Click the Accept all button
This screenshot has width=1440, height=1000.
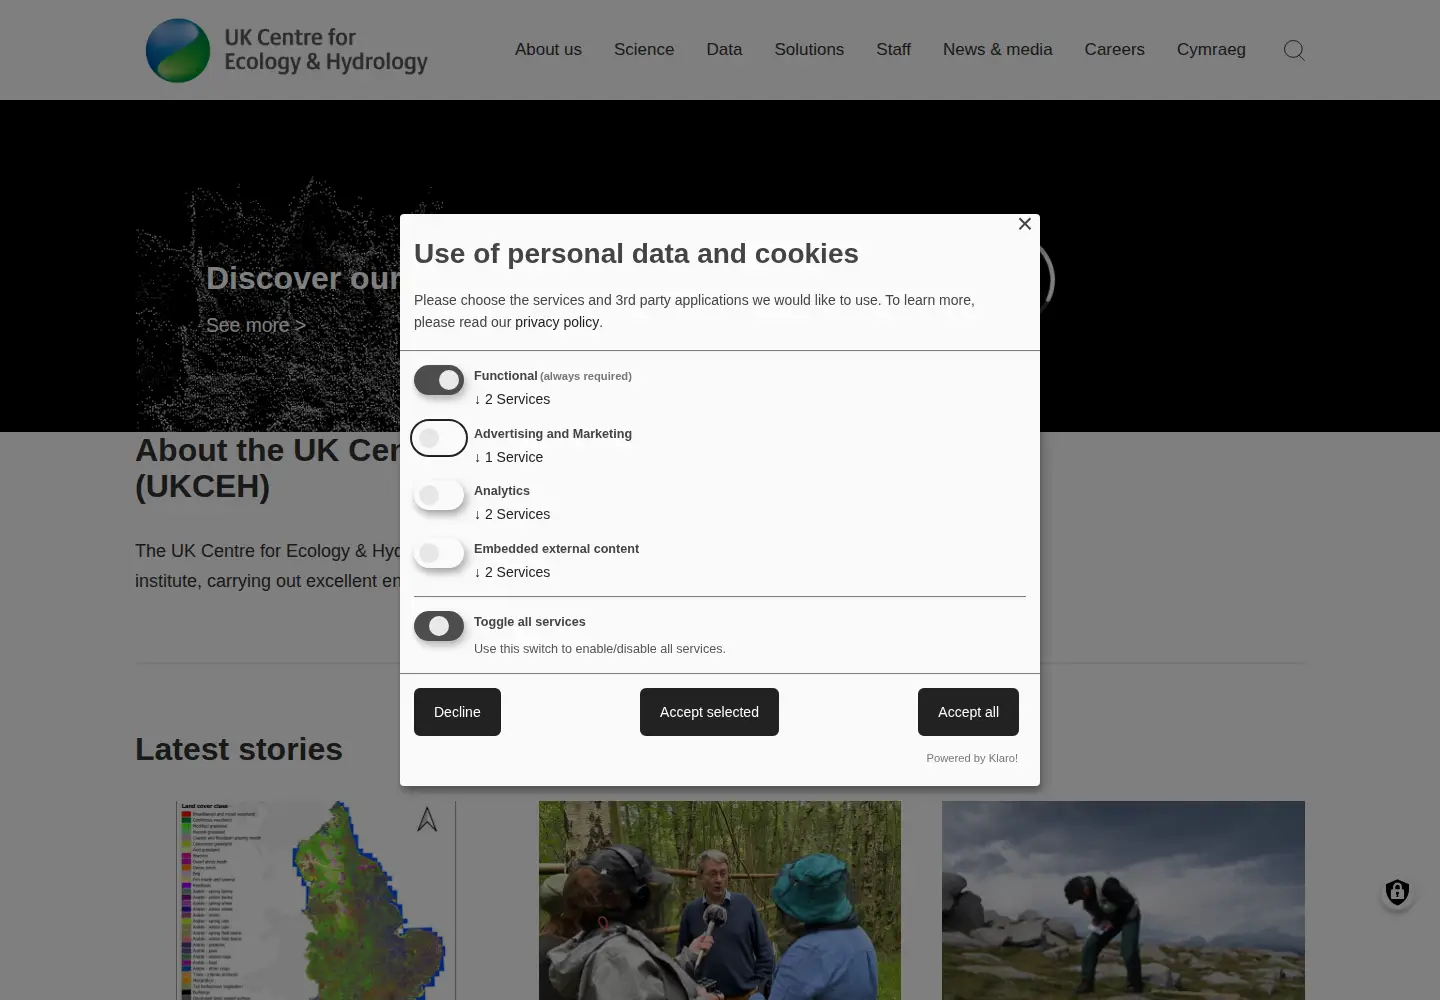(968, 712)
